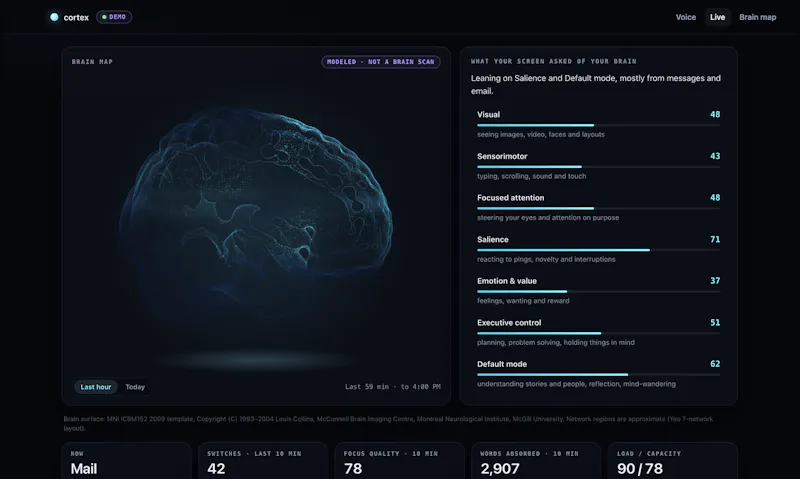
Task: Click the DEMO status badge
Action: [x=114, y=17]
